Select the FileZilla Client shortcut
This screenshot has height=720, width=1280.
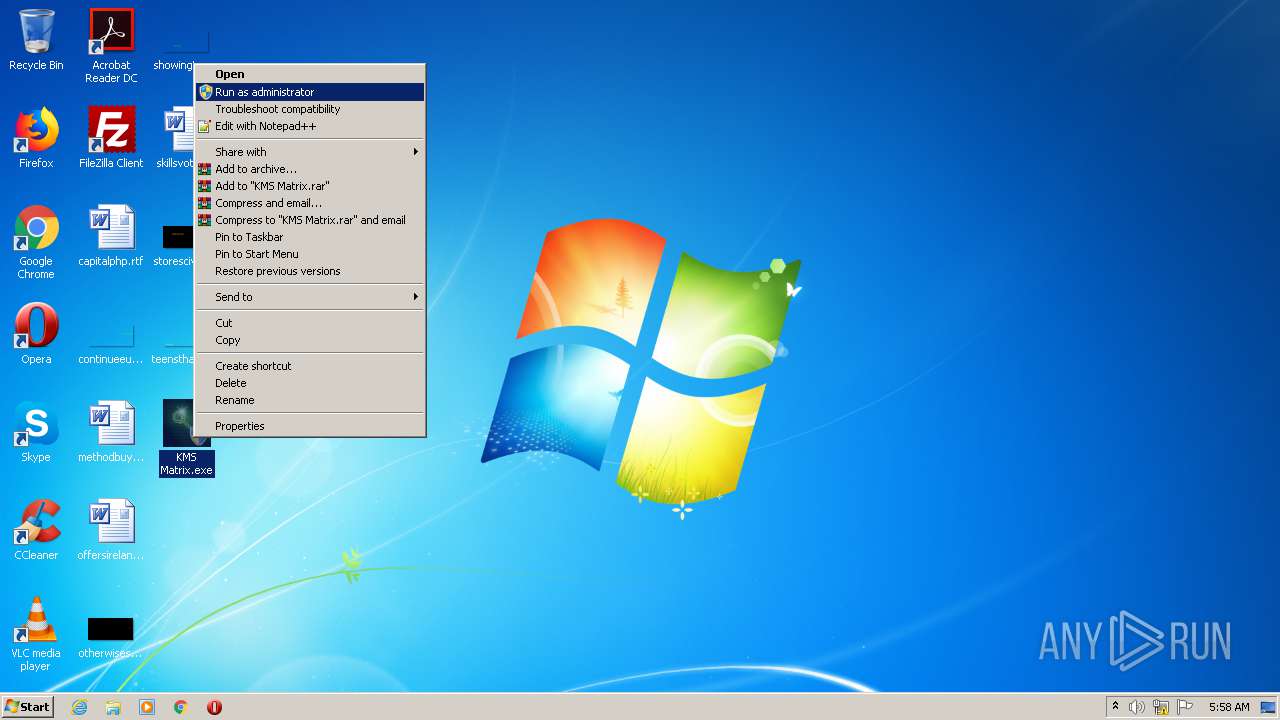click(x=111, y=138)
